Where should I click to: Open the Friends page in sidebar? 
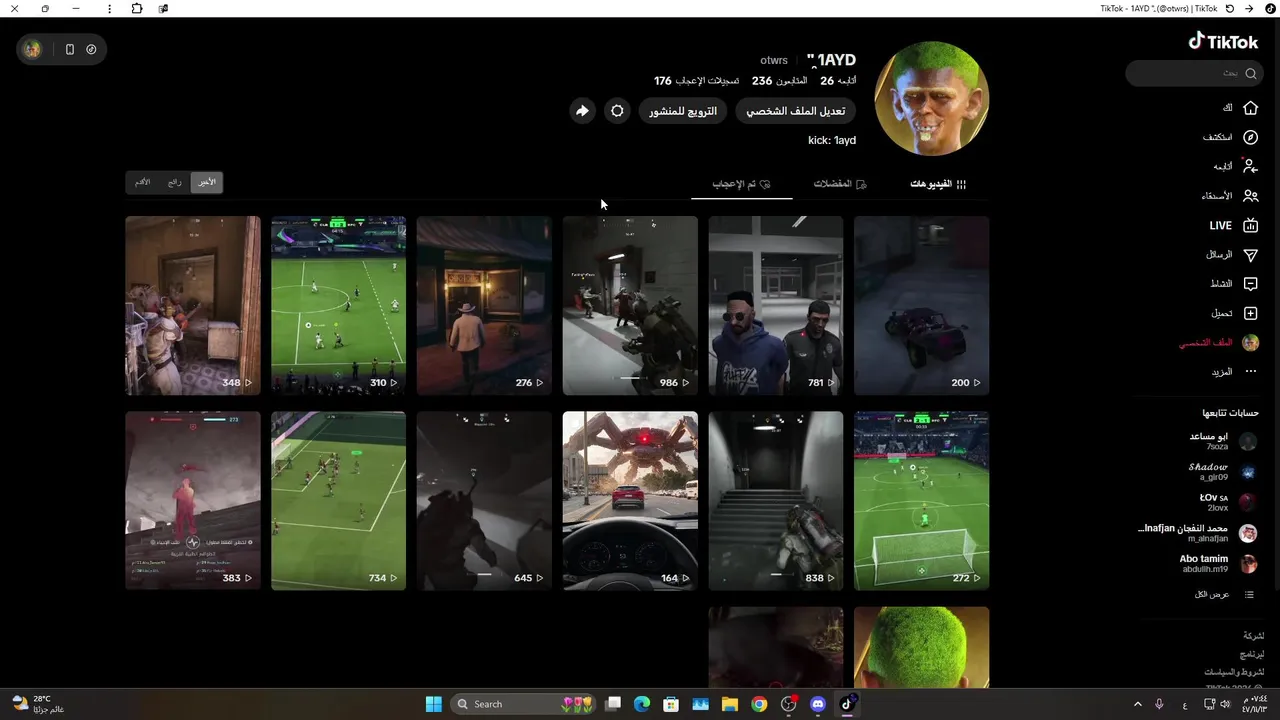click(x=1228, y=196)
